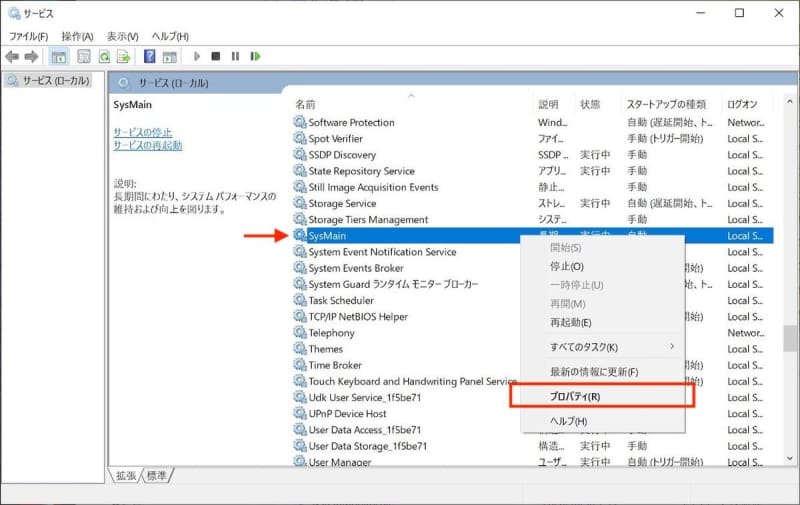Click the サービスの停止 link

[x=142, y=132]
